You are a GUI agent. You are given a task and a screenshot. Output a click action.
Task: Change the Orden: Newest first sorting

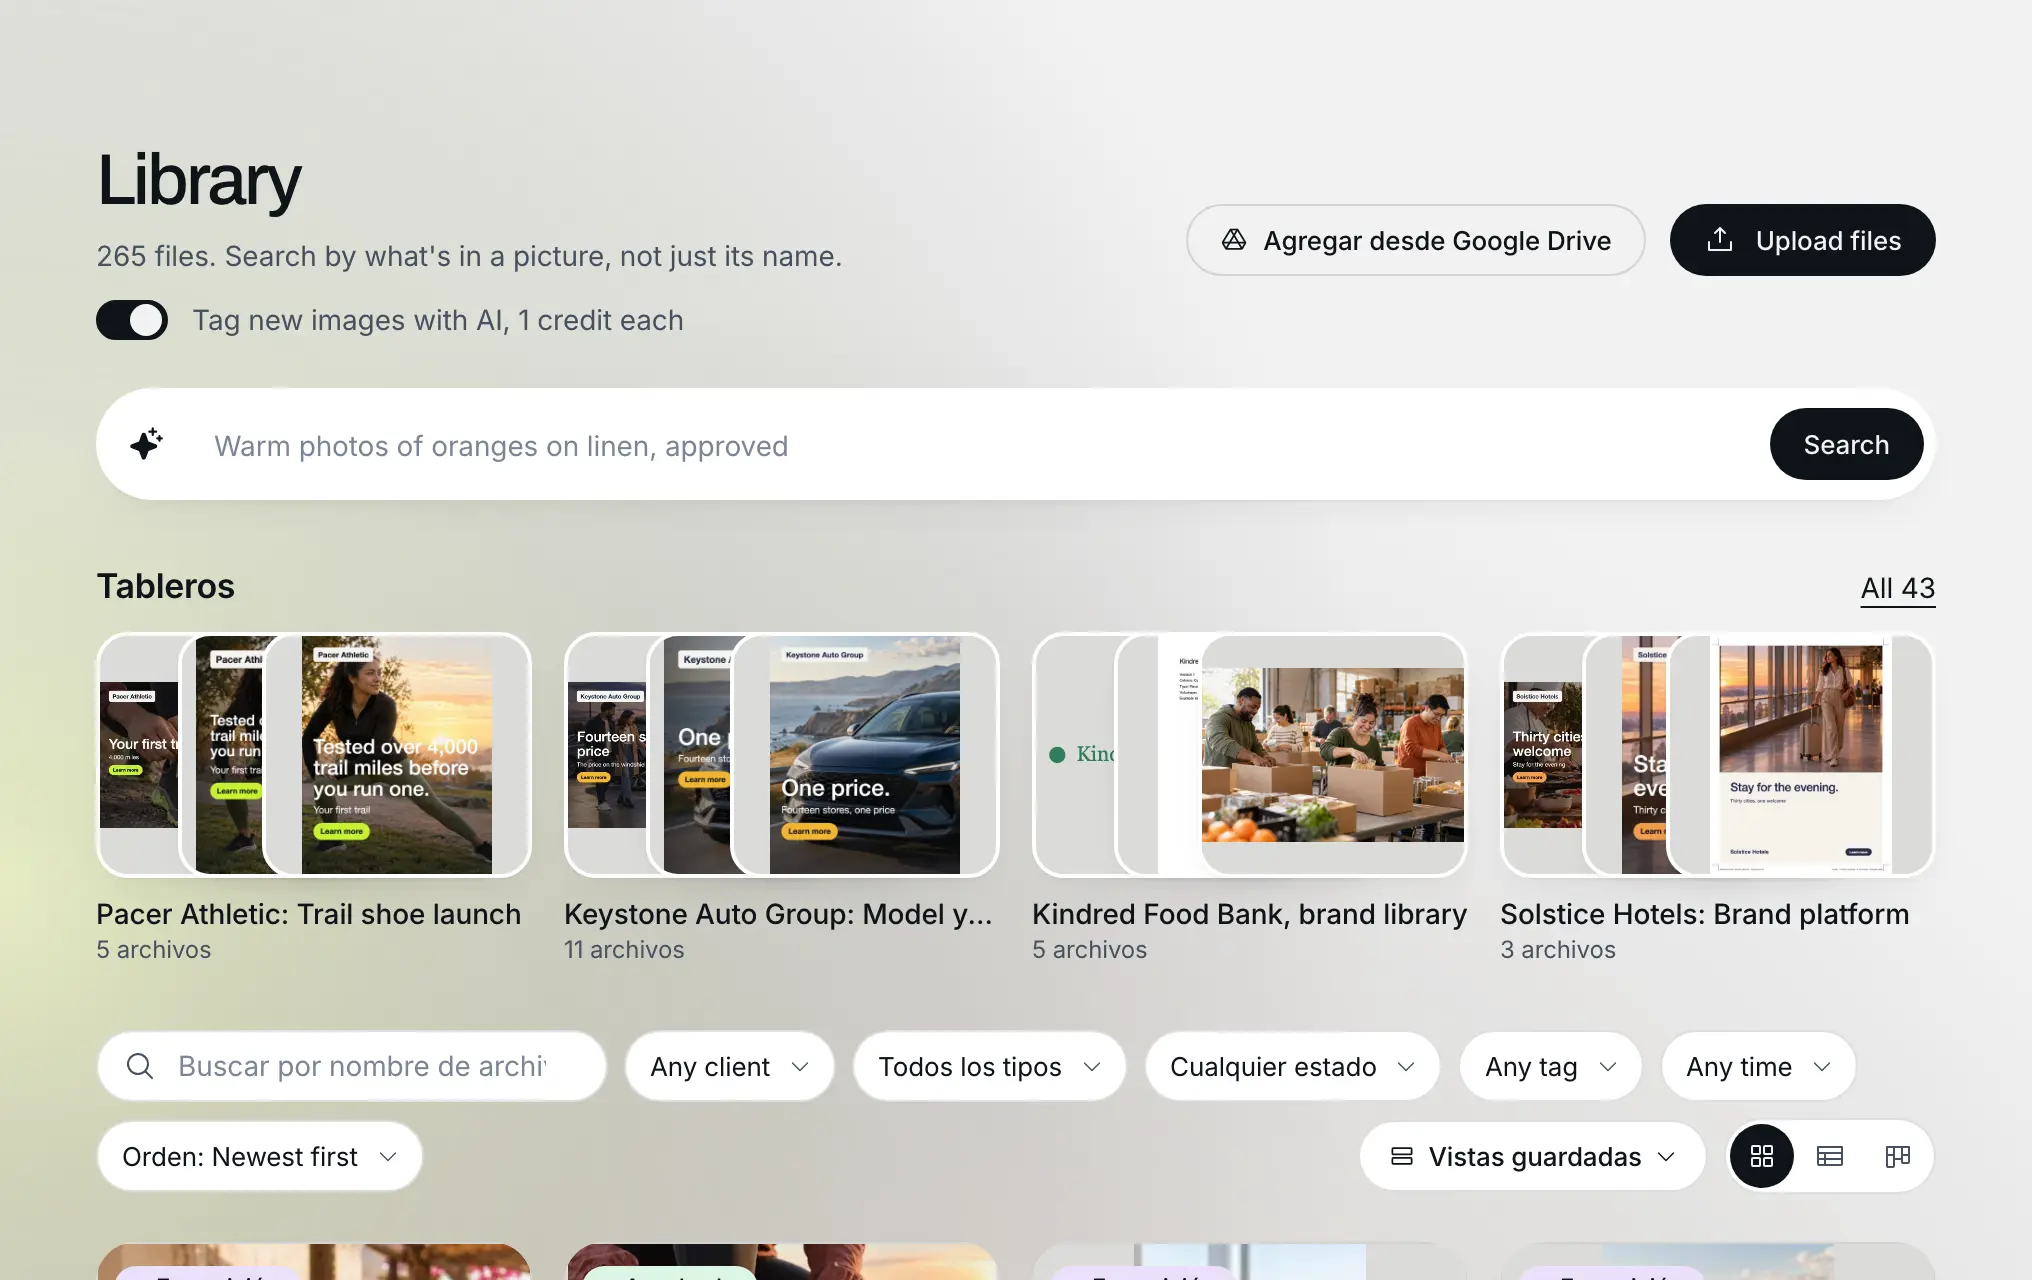point(260,1156)
